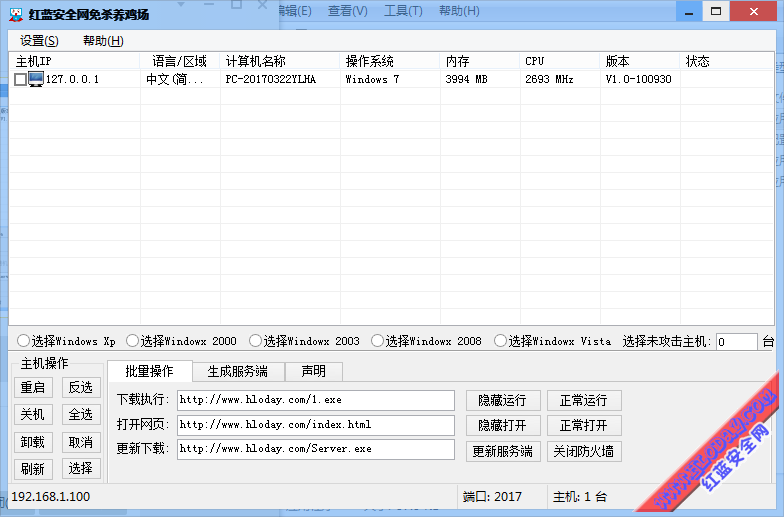
Task: Minimize the background window
Action: click(x=688, y=12)
